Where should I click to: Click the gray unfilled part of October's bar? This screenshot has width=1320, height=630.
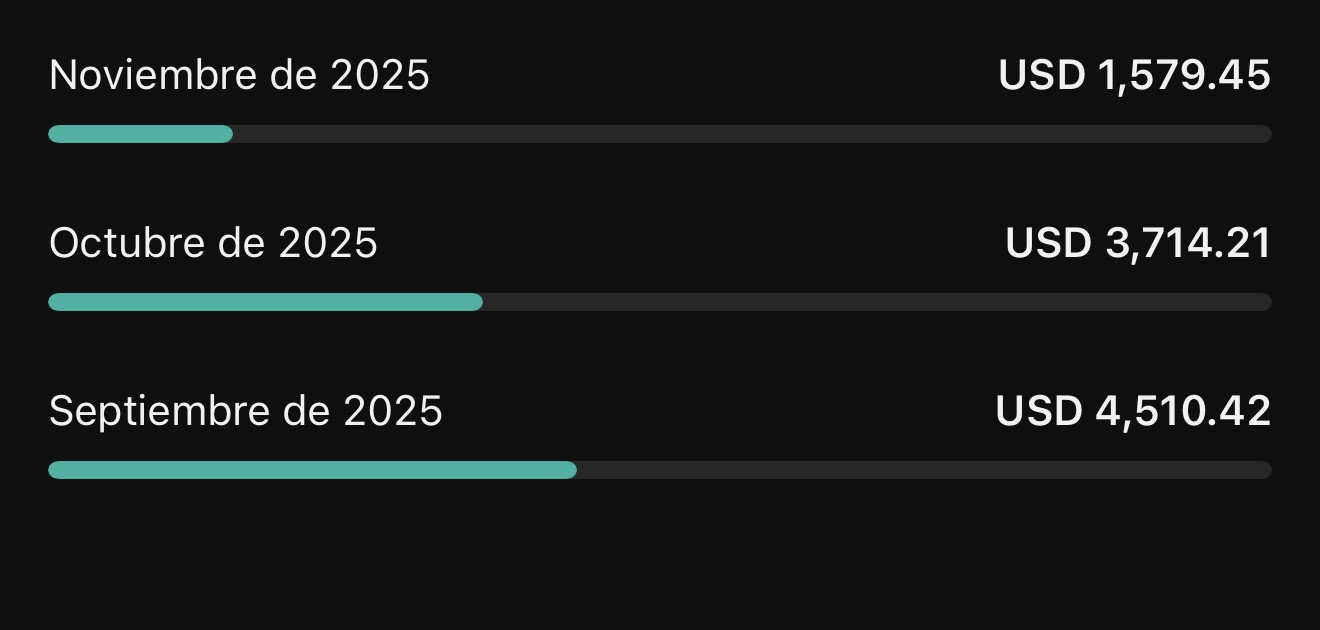875,302
